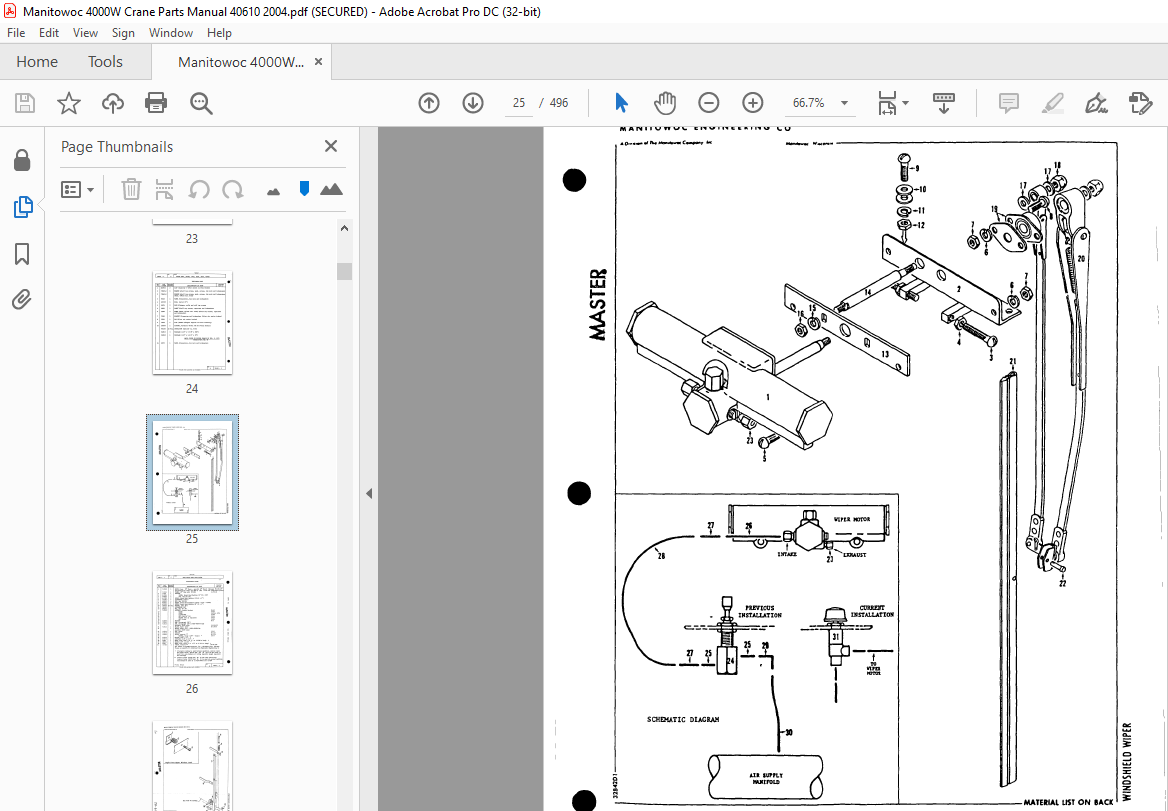Open the Sign menu
This screenshot has height=811, width=1168.
click(123, 33)
